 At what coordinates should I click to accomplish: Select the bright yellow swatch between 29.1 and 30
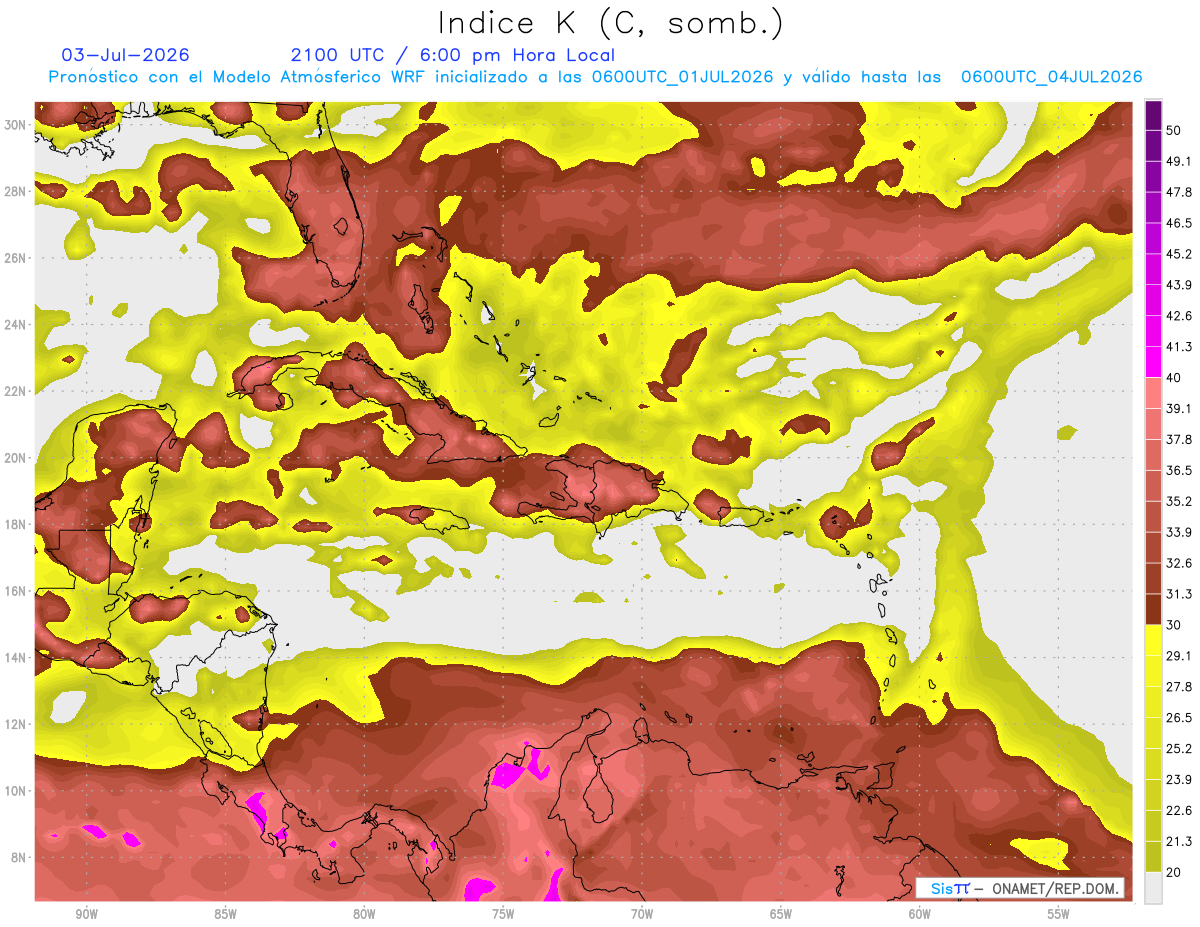[x=1154, y=640]
